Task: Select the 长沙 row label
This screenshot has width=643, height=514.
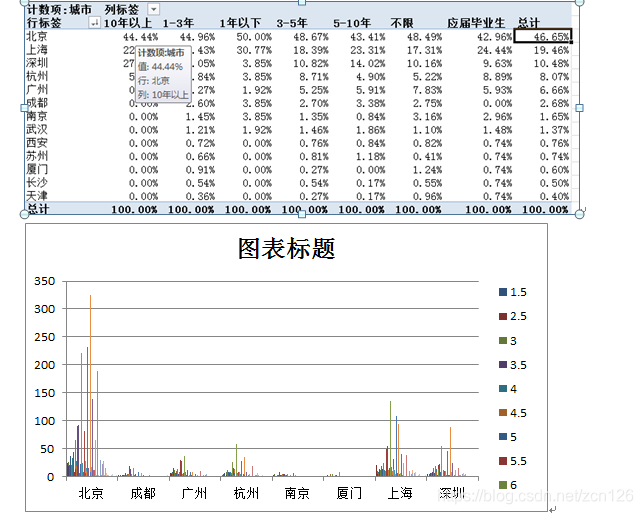Action: click(37, 183)
